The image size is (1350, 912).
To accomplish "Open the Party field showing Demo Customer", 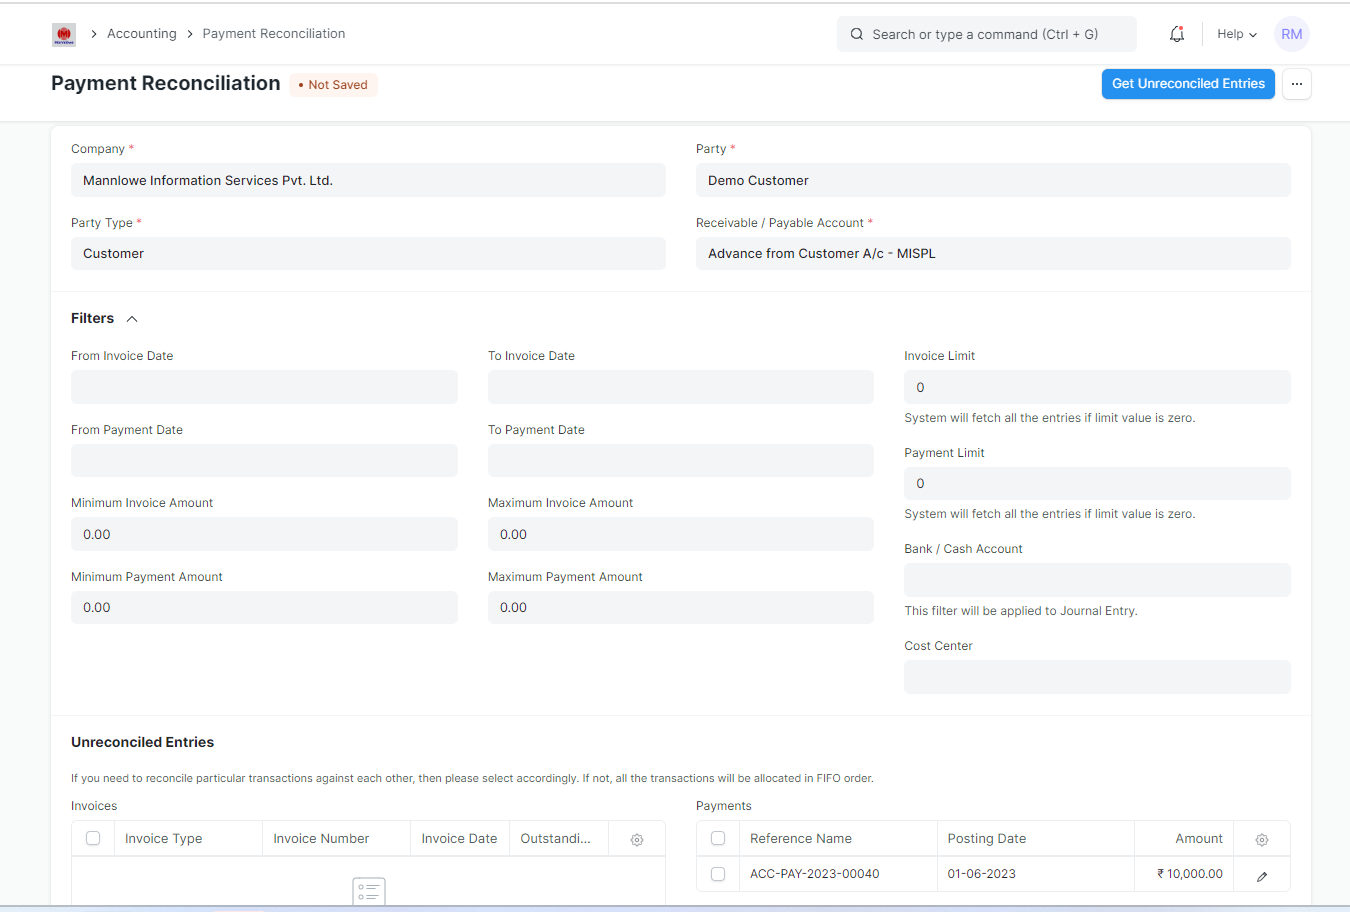I will tap(993, 180).
